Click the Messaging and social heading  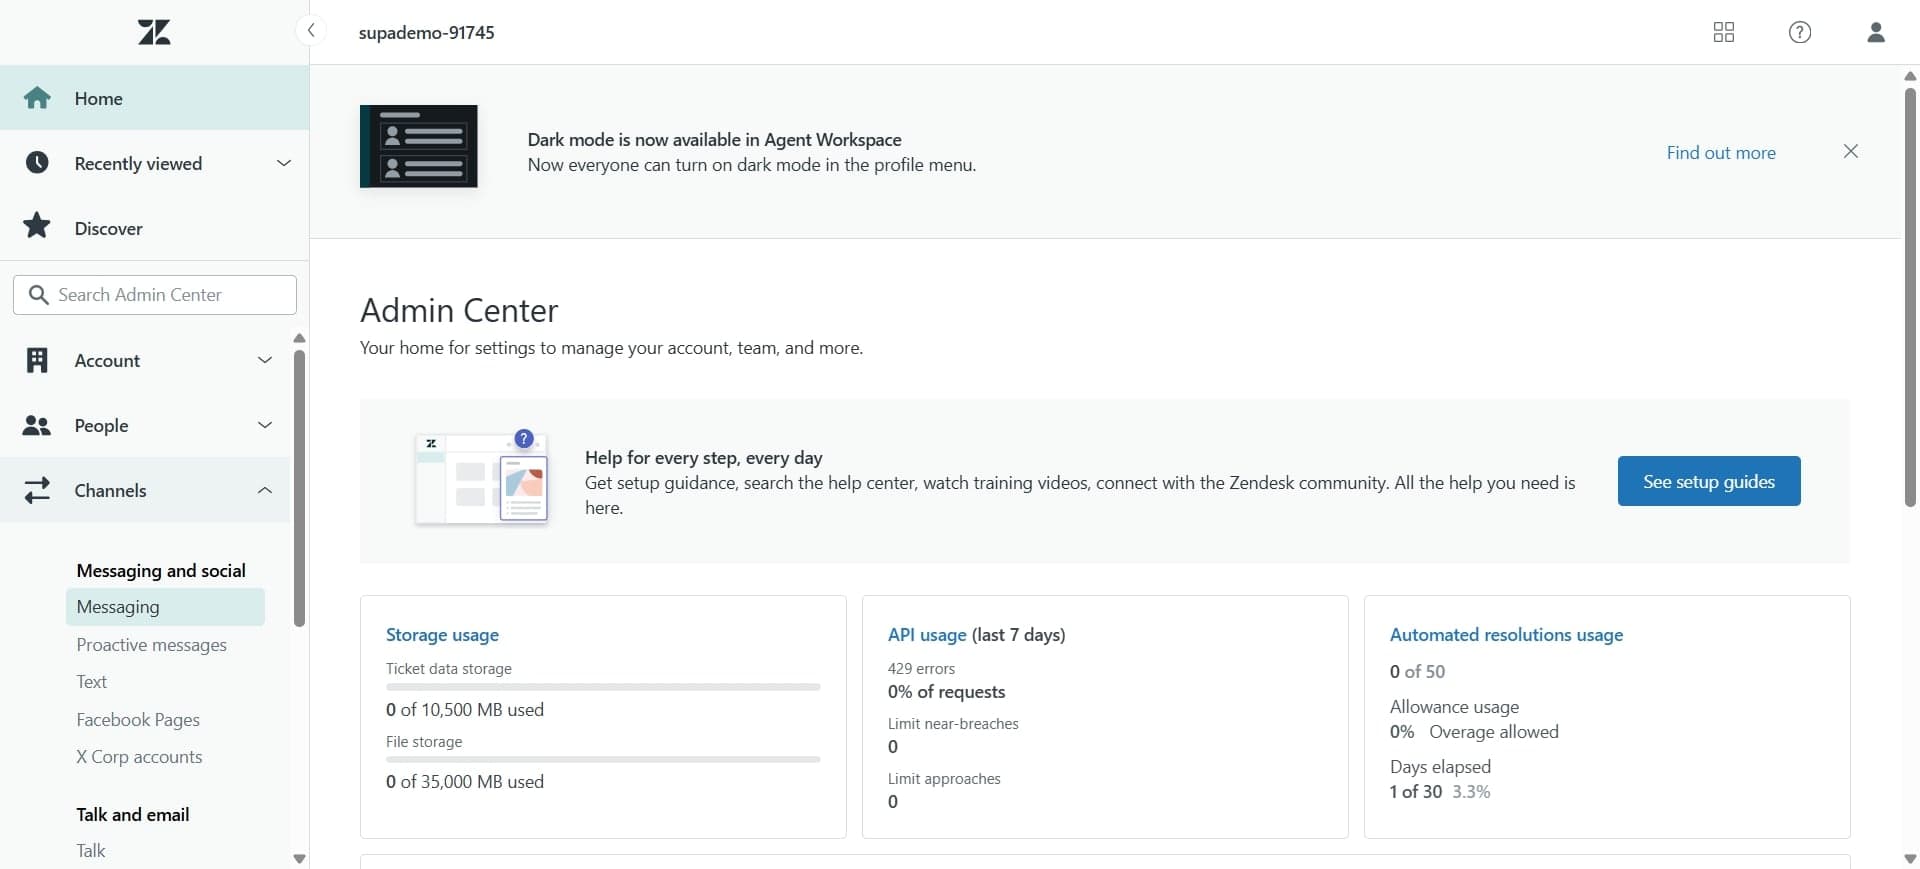click(161, 571)
